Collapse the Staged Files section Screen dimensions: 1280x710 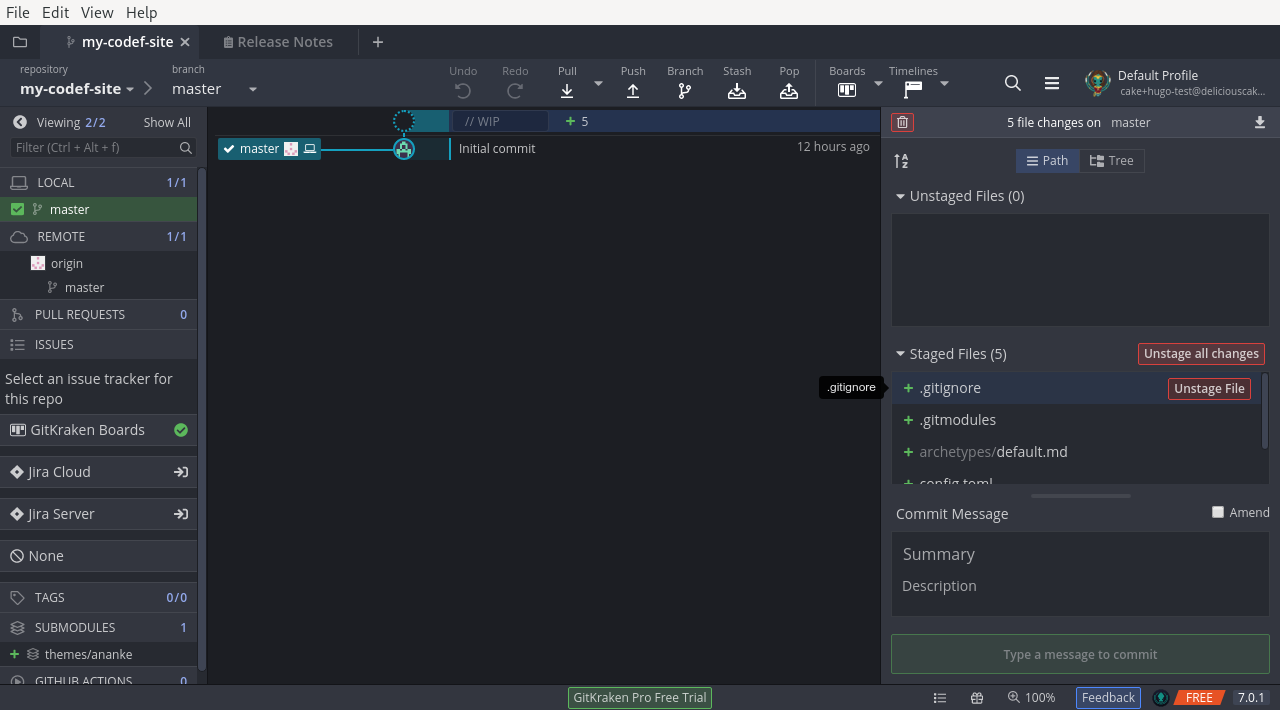[900, 355]
